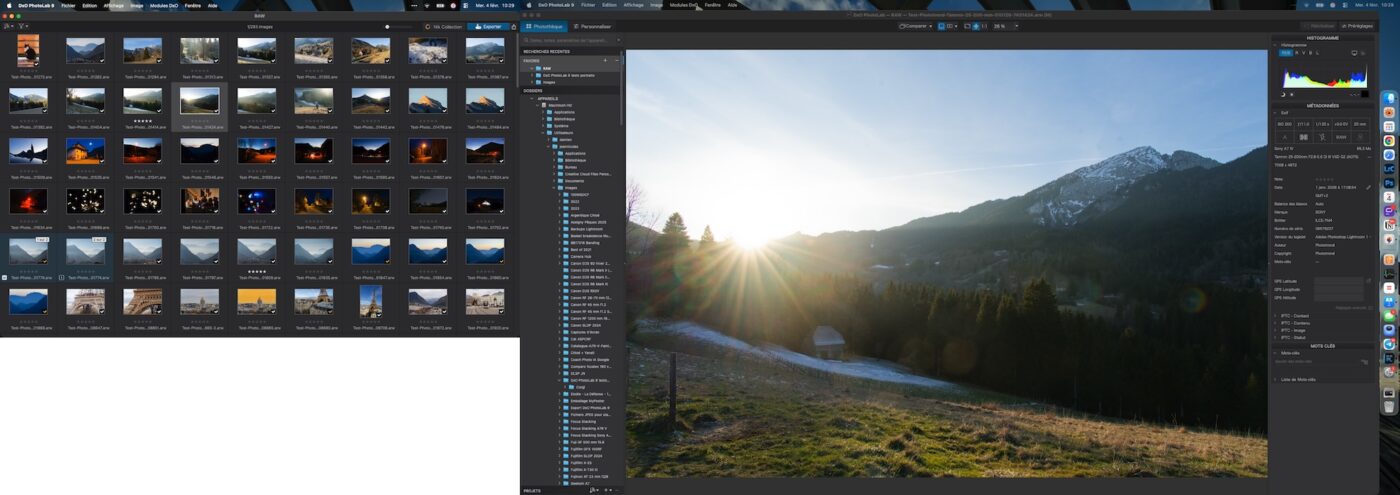1400x495 pixels.
Task: Click the zoom 1:1 icon
Action: (x=984, y=26)
